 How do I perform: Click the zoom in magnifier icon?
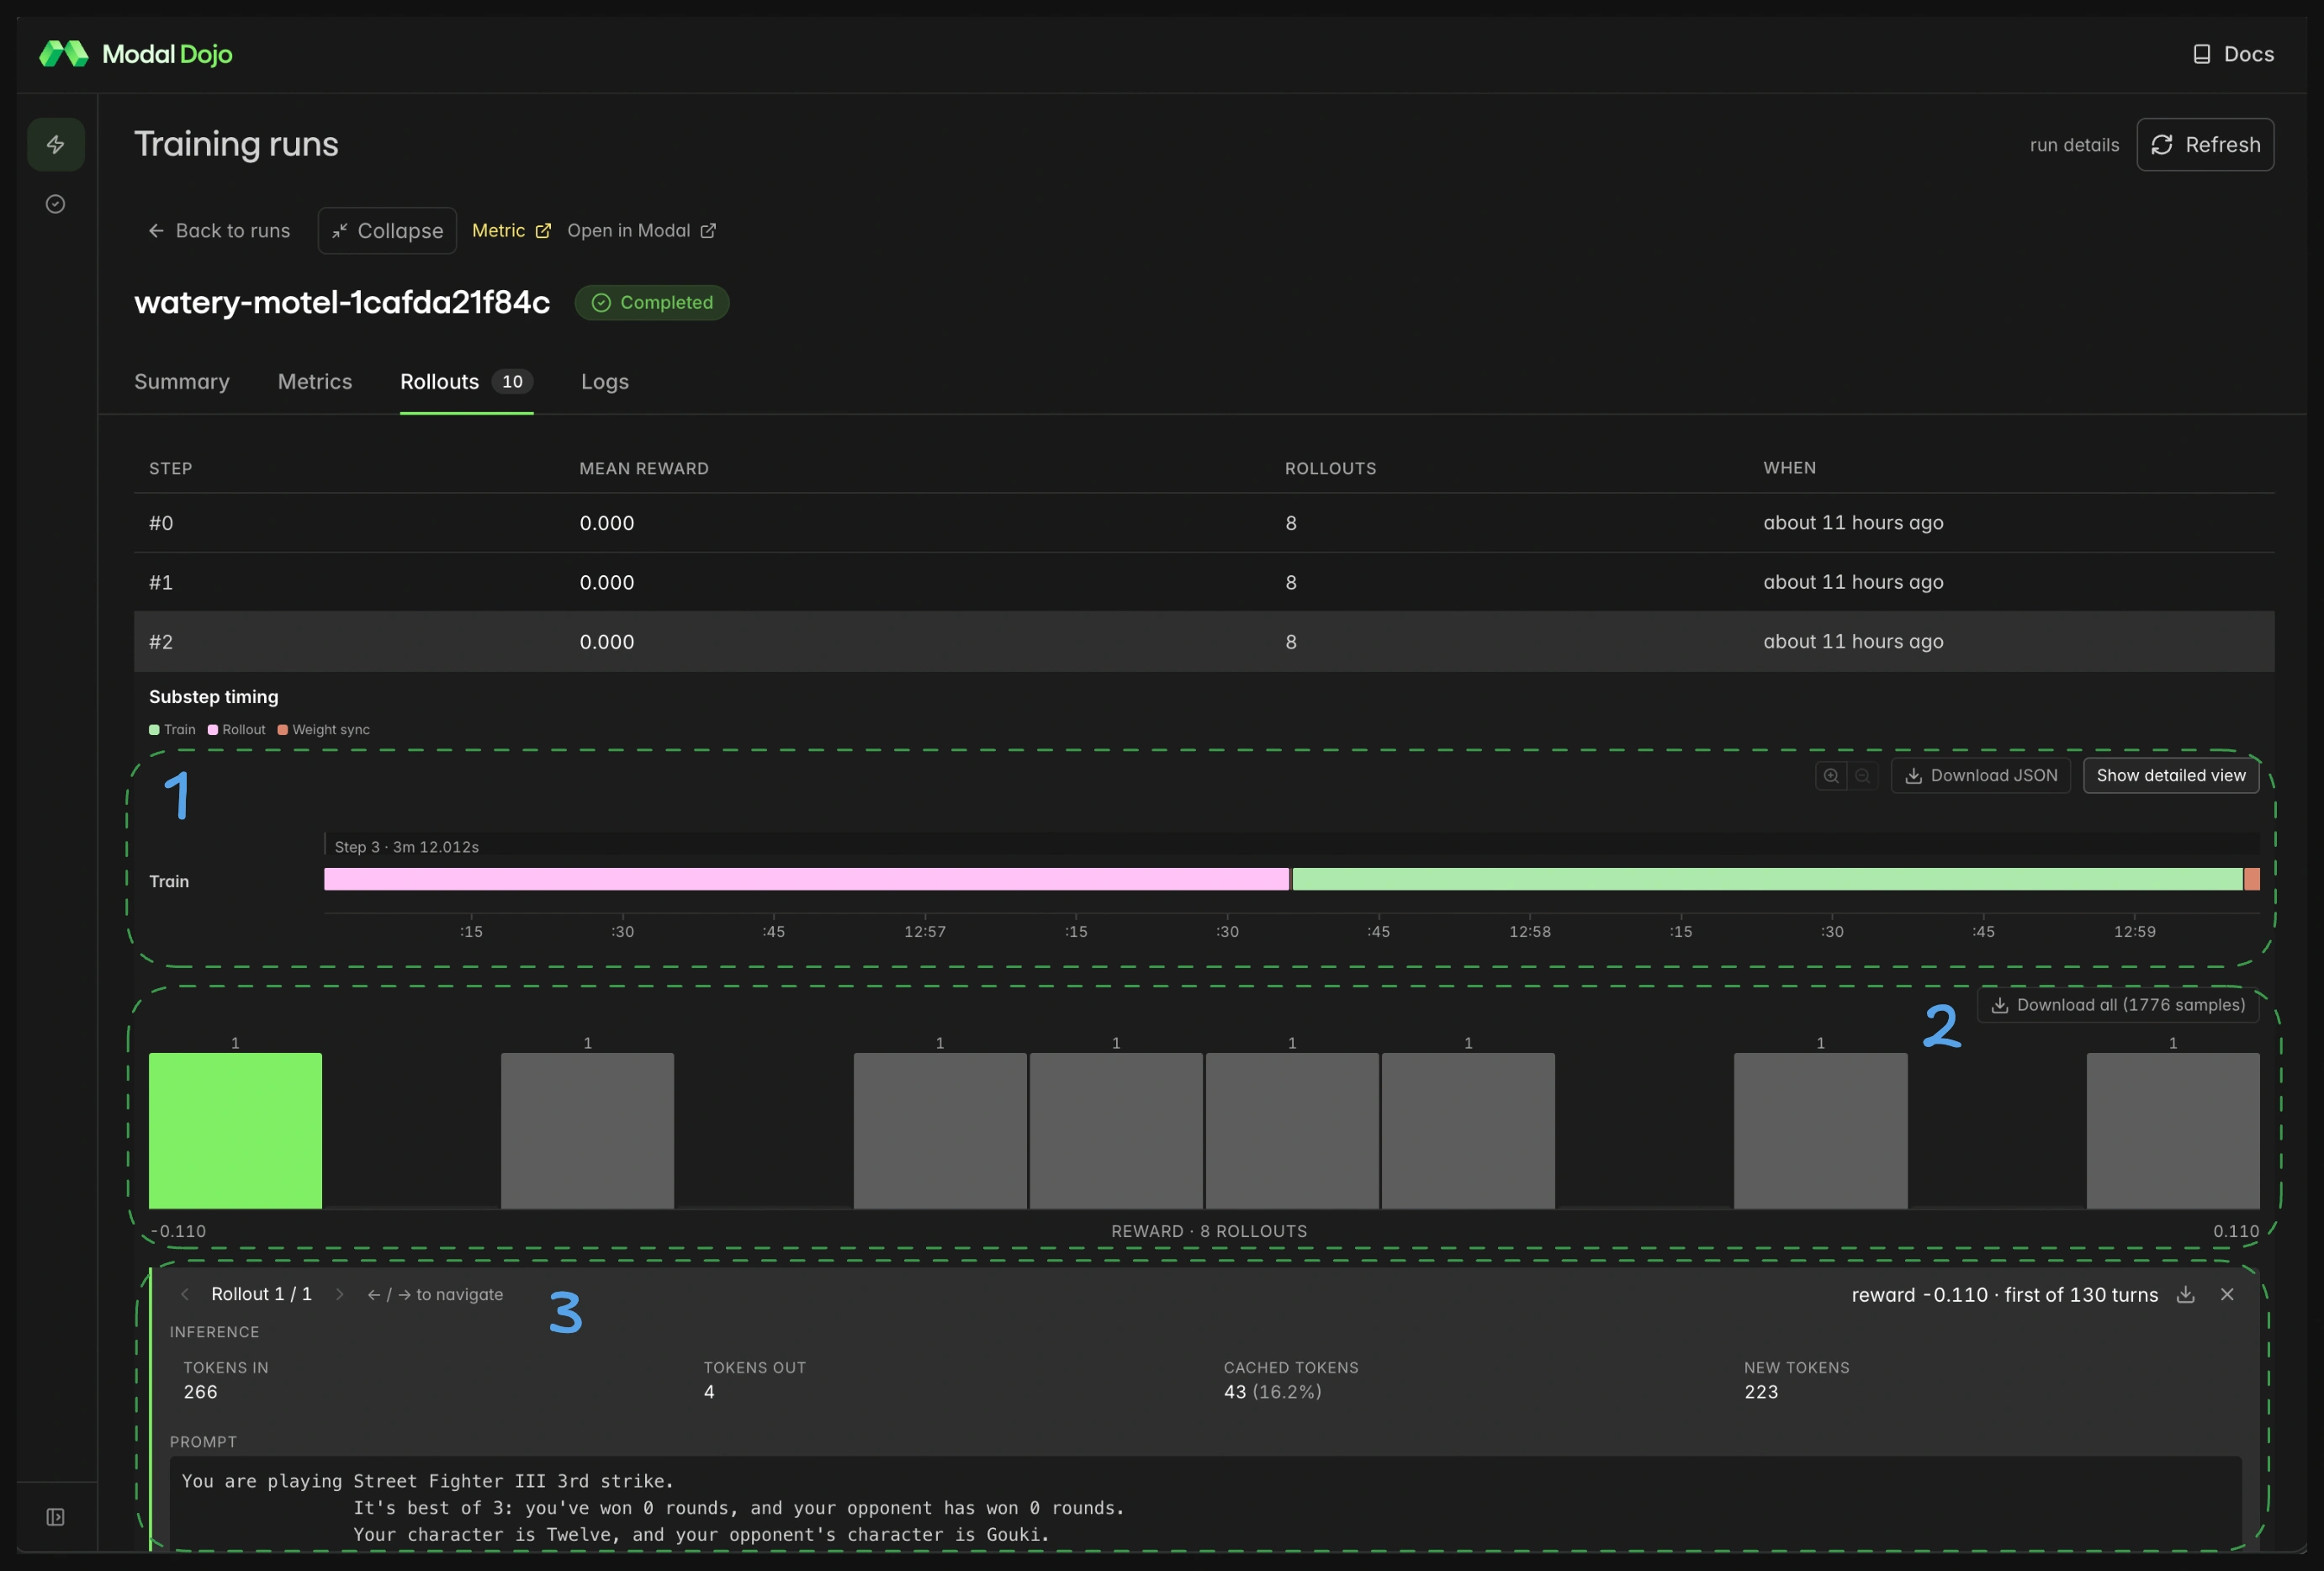(1831, 776)
